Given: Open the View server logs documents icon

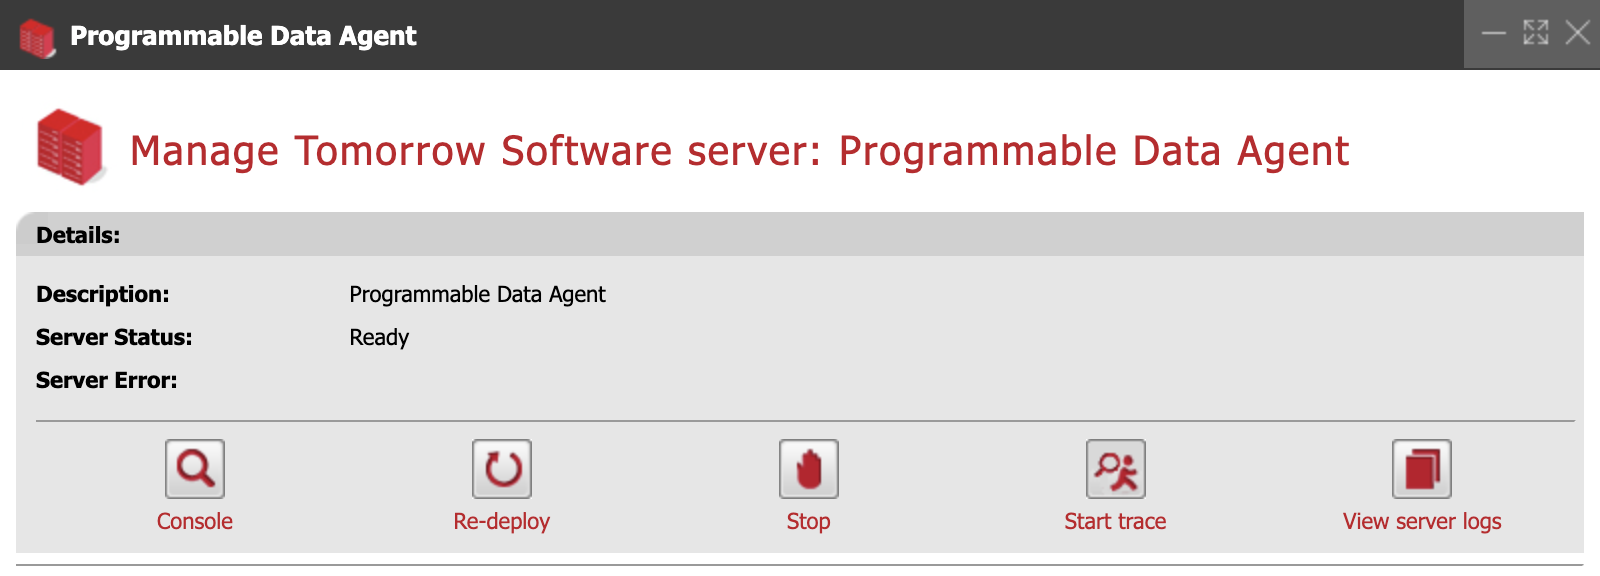Looking at the screenshot, I should tap(1421, 469).
